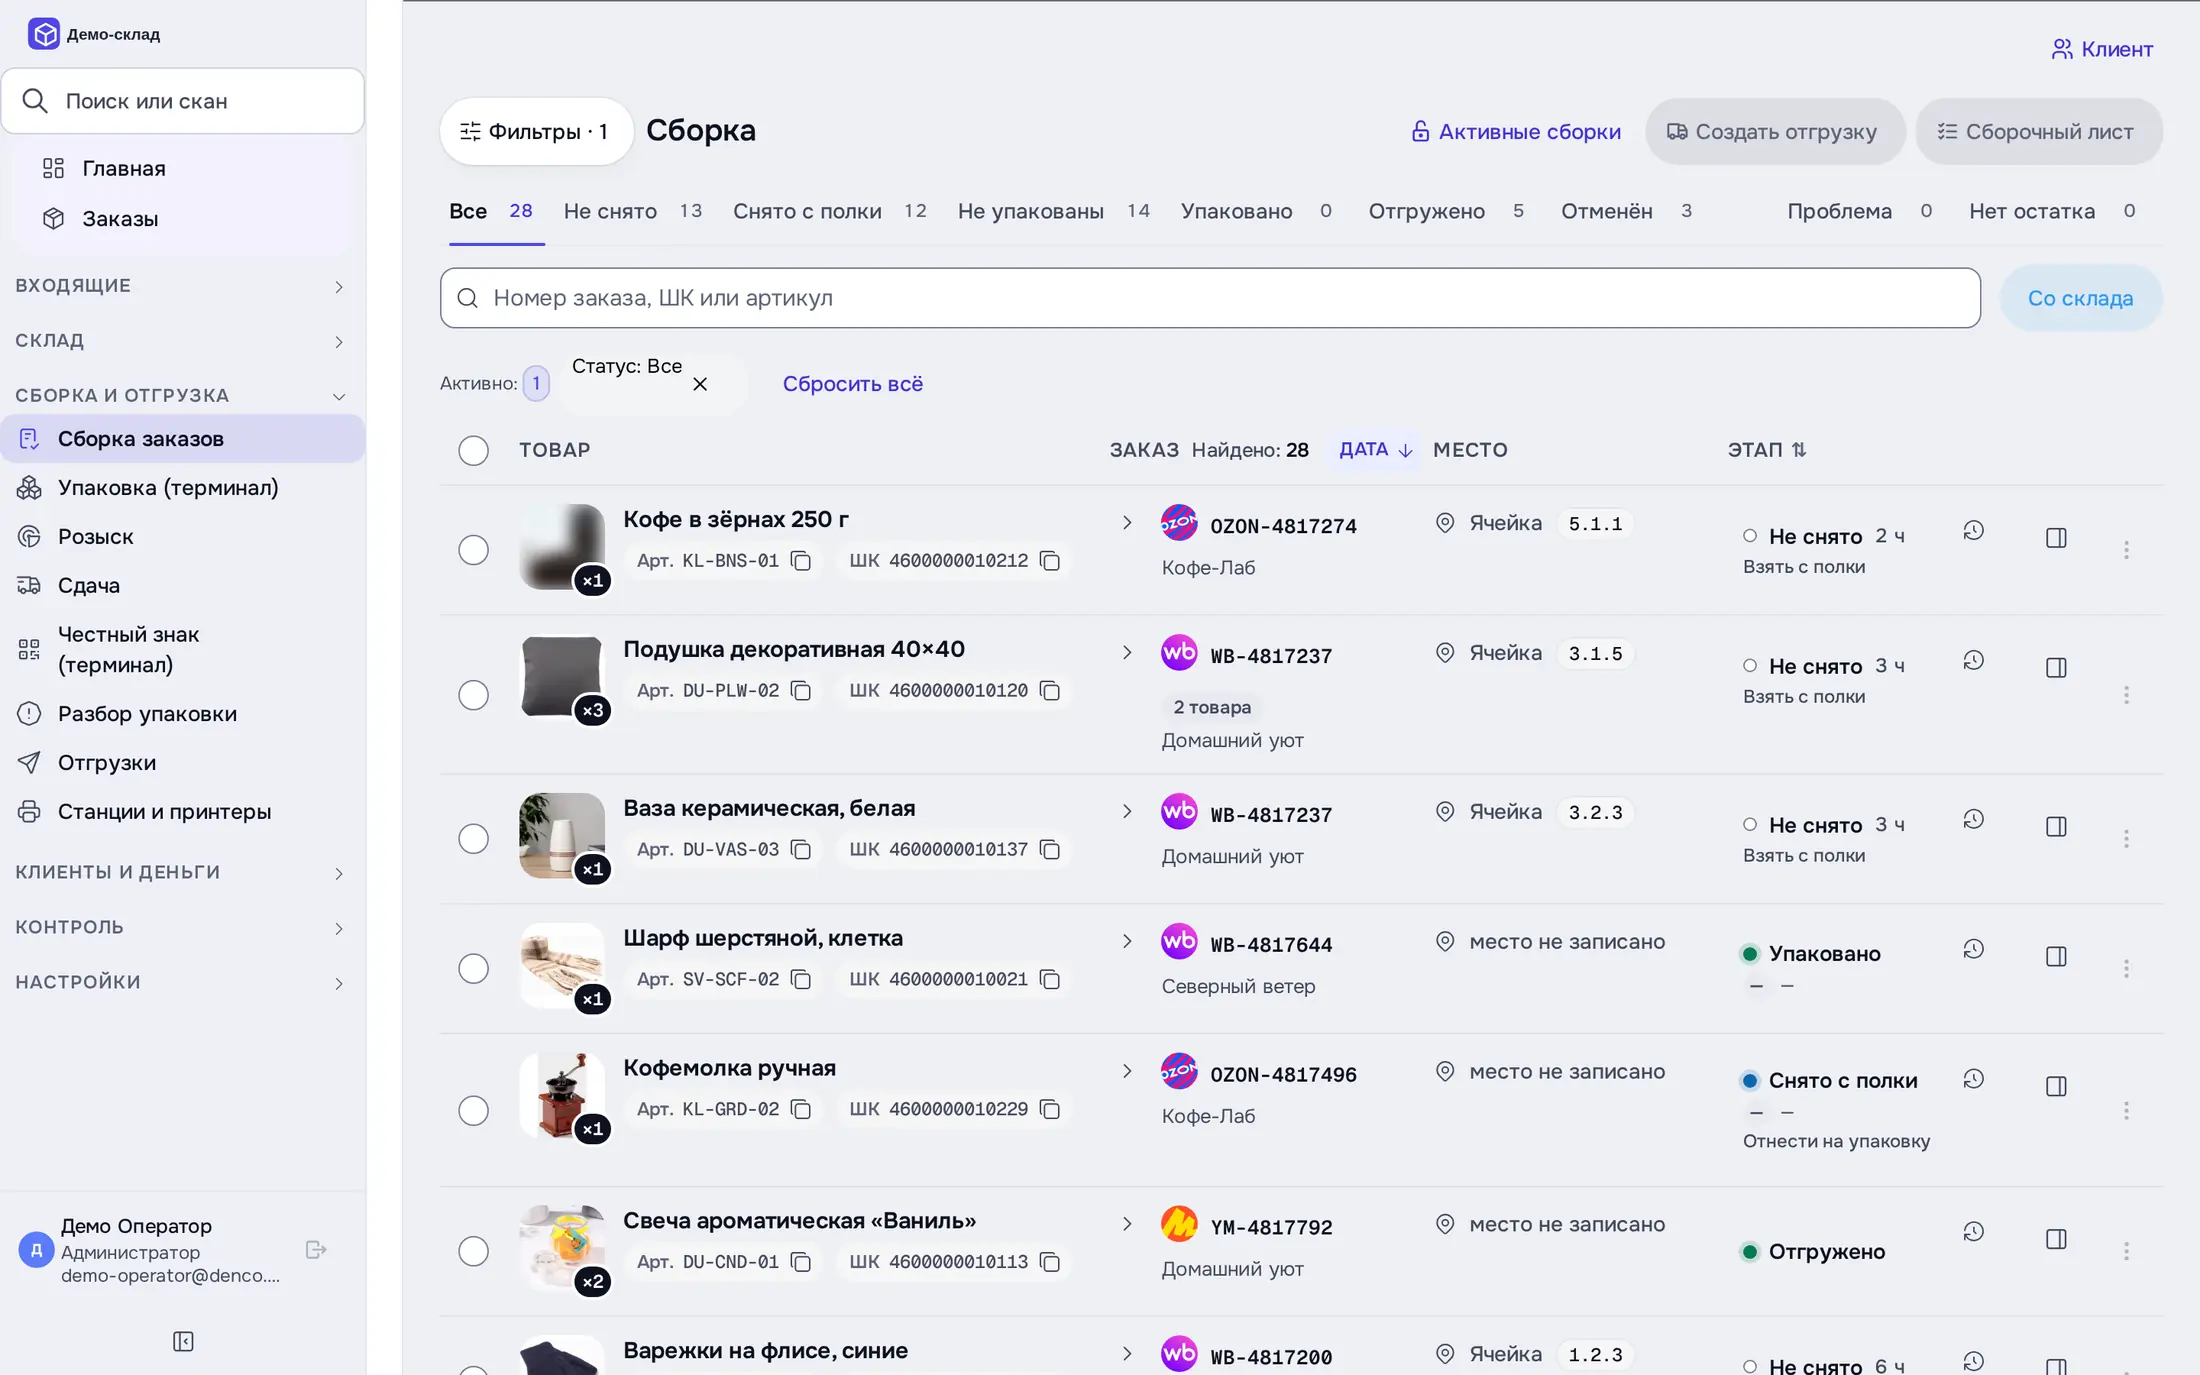Copy article KL-BNS-01 to clipboard

coord(801,561)
